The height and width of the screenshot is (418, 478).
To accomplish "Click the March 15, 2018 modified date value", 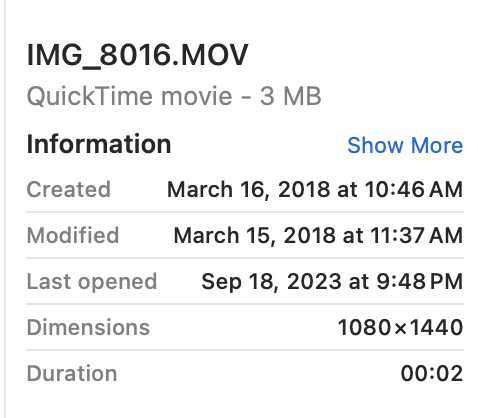I will coord(318,236).
